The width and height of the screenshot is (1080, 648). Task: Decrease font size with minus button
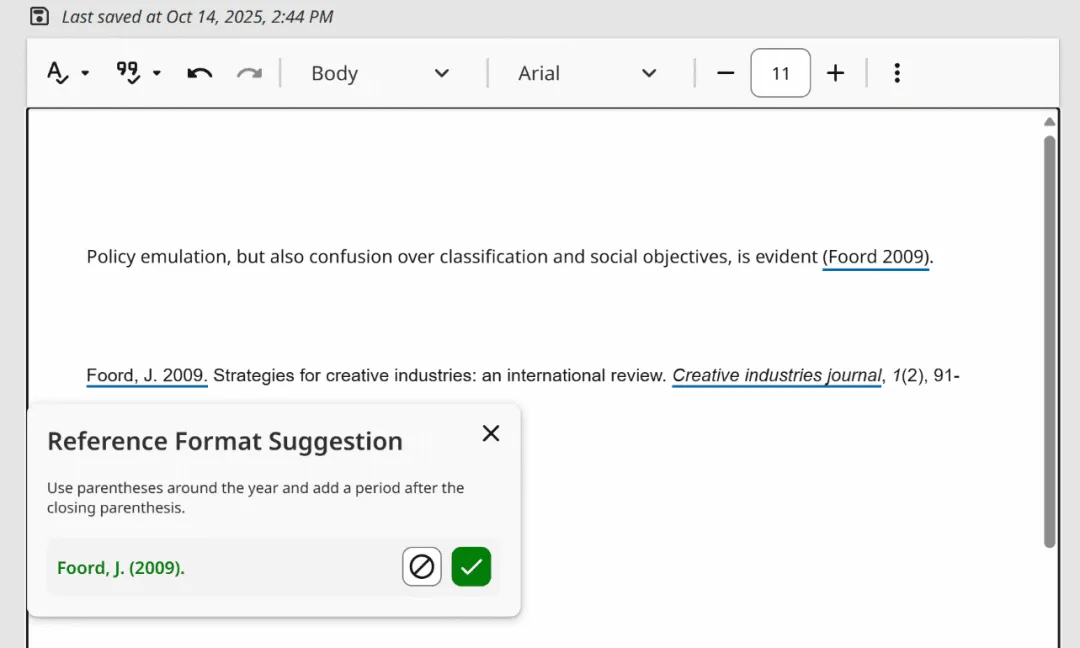pos(726,73)
